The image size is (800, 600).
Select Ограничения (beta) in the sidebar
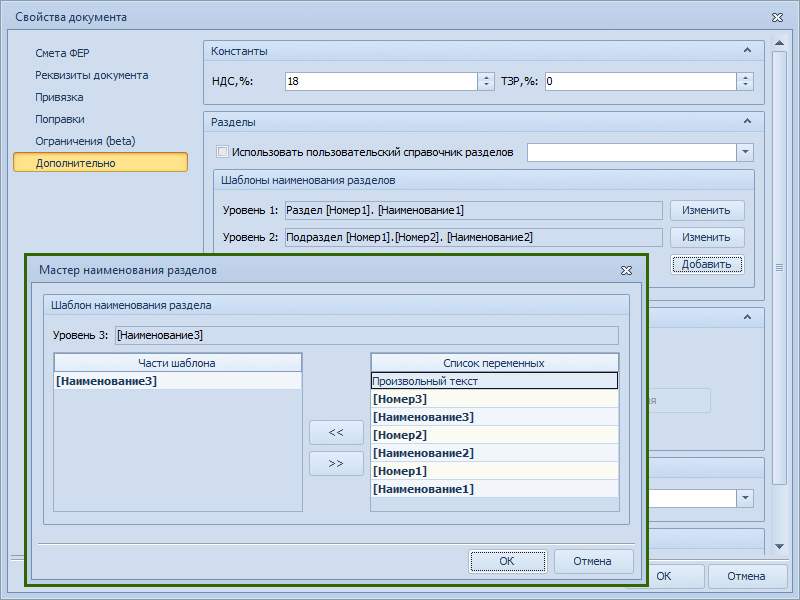[x=85, y=141]
